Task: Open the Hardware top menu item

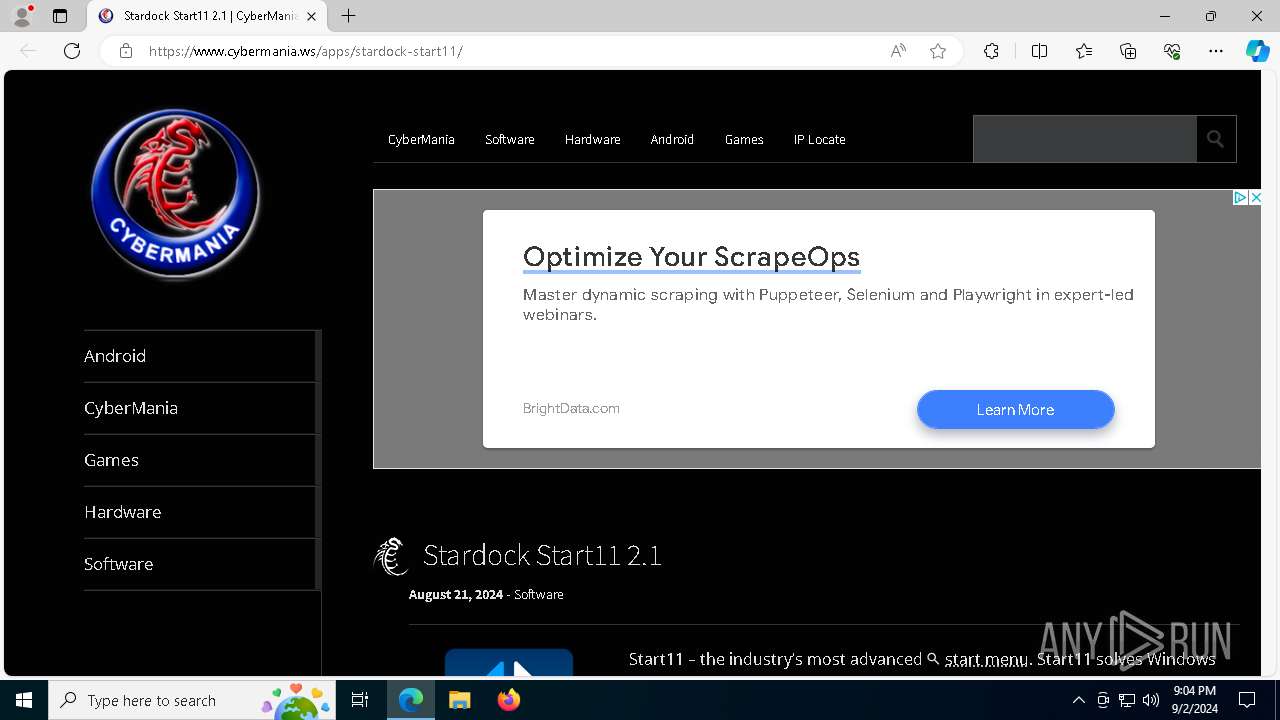Action: tap(592, 140)
